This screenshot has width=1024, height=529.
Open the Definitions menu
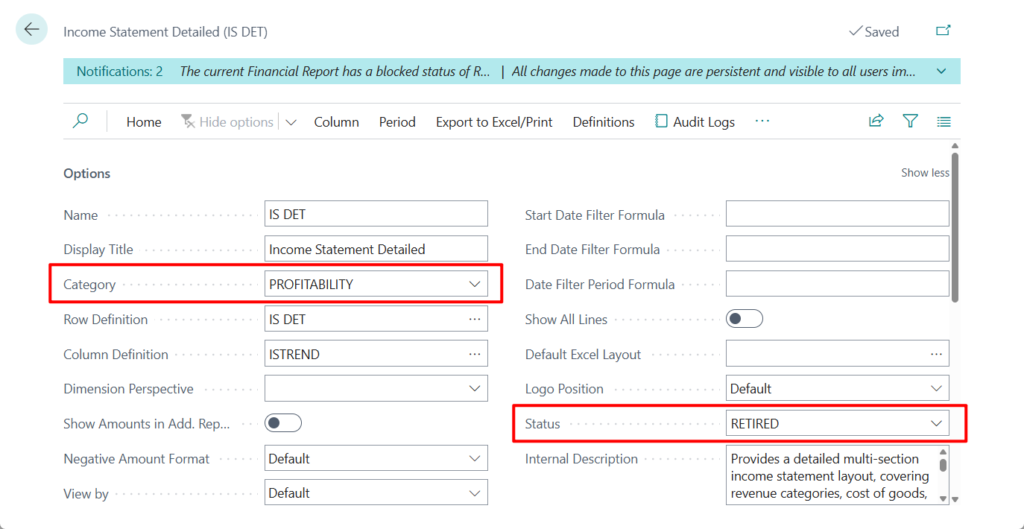tap(603, 122)
